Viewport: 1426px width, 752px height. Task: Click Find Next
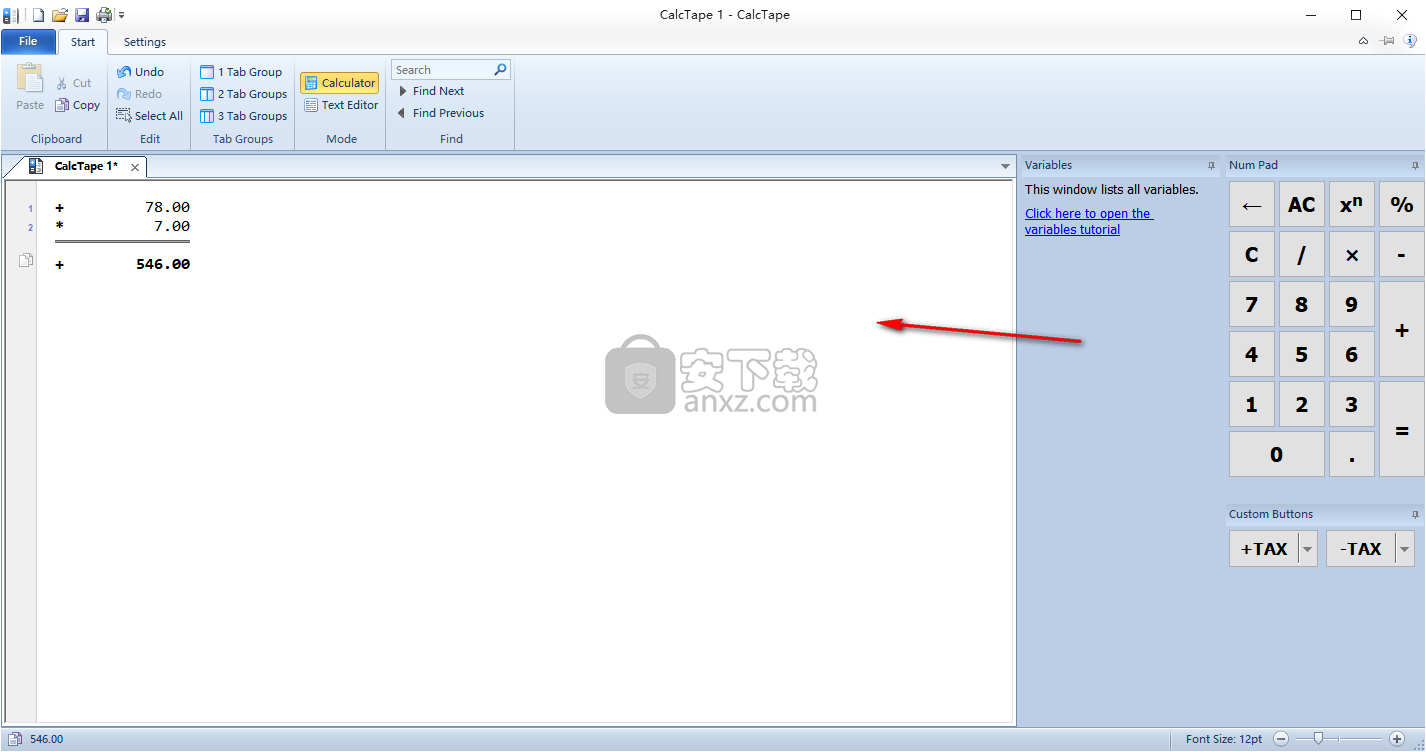coord(431,91)
